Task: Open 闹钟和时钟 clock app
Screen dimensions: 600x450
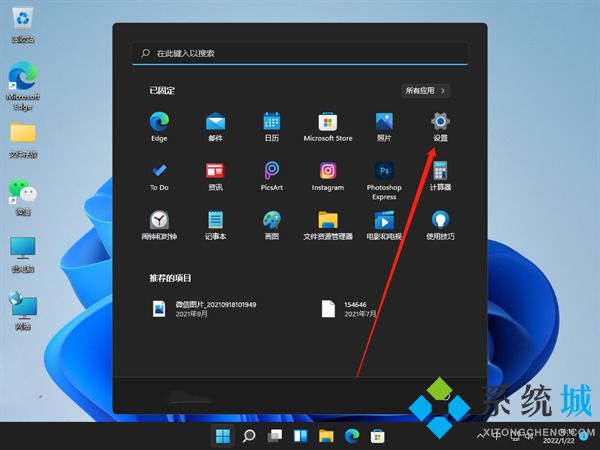Action: pos(159,225)
